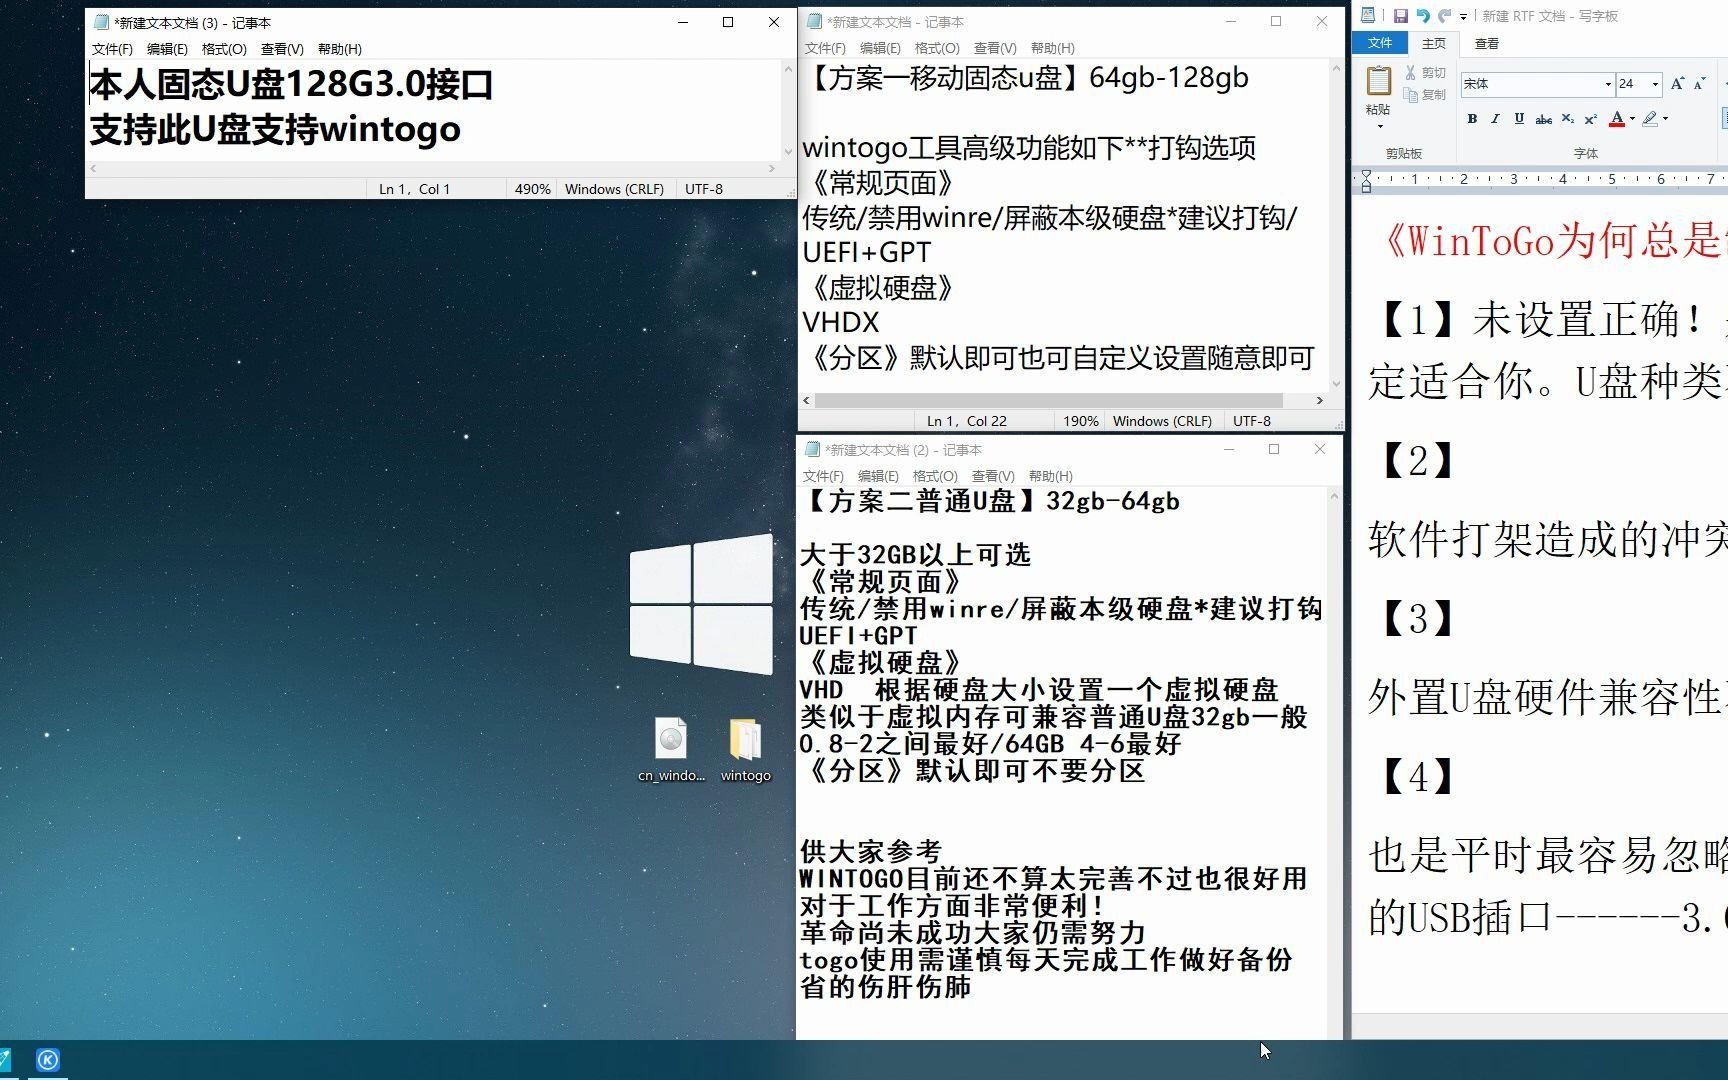Toggle Strikethrough formatting in WordPad
Viewport: 1728px width, 1080px height.
1543,119
